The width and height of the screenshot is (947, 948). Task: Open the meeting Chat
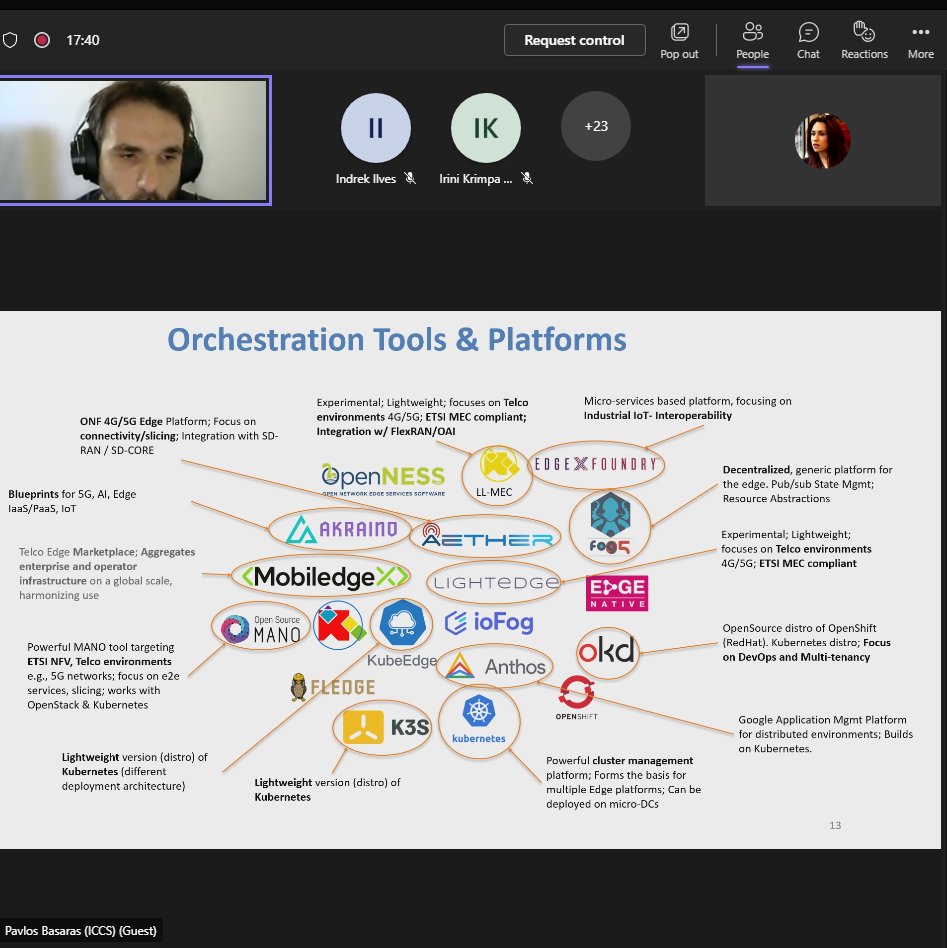coord(808,41)
